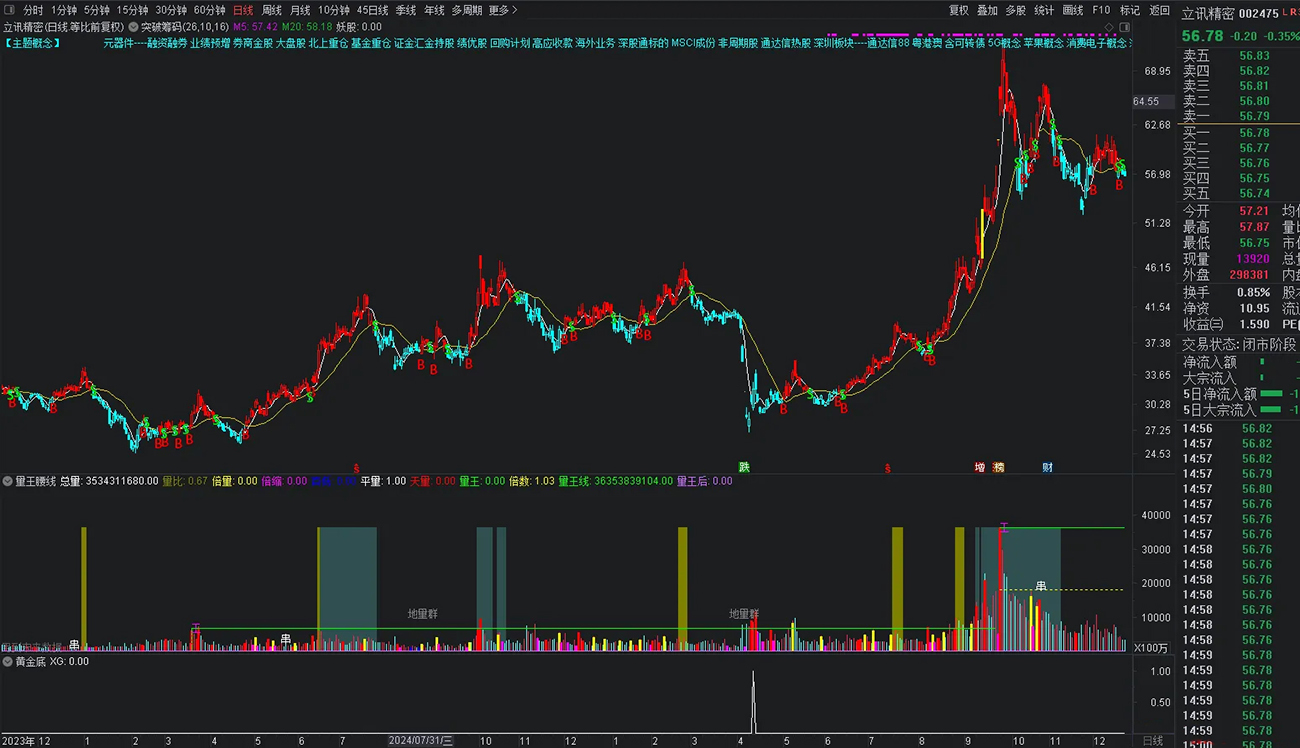The image size is (1300, 748).
Task: Select the 15分钟 period tab
Action: (132, 10)
